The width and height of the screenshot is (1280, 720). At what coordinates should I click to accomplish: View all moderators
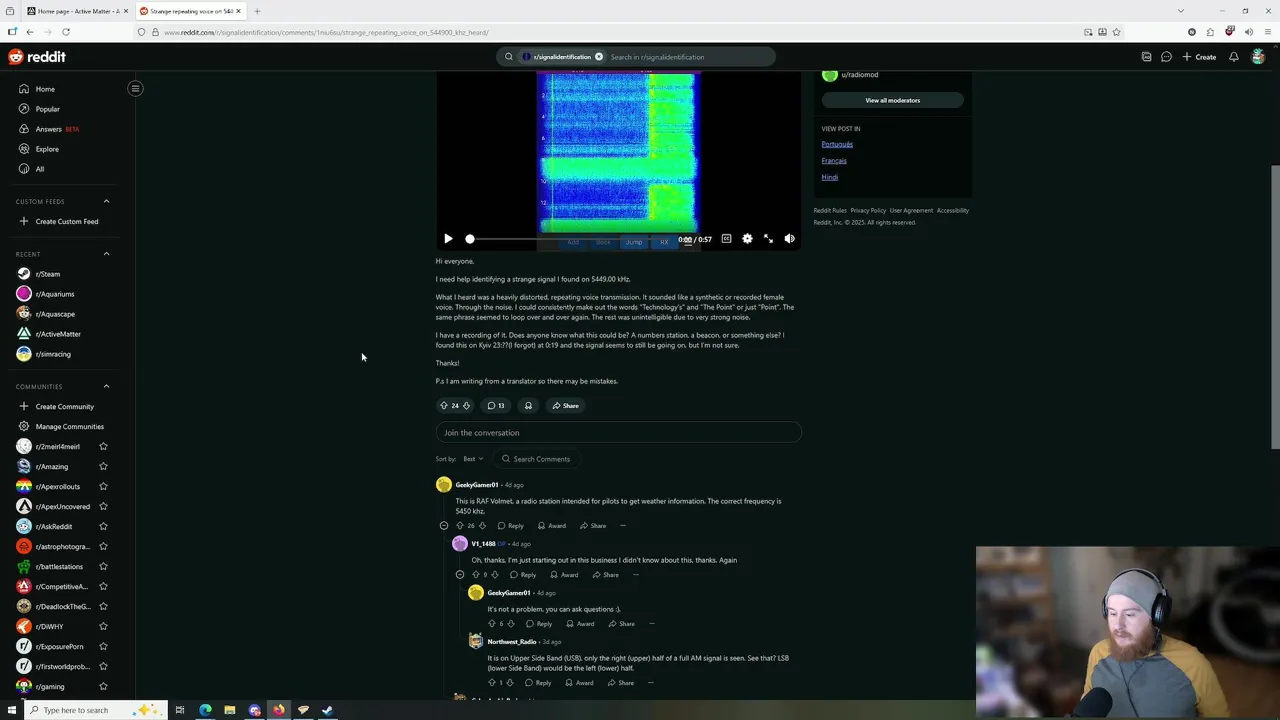point(892,100)
